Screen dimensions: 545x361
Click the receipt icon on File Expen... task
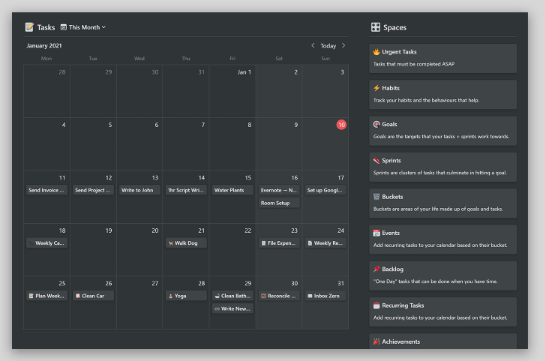[264, 243]
